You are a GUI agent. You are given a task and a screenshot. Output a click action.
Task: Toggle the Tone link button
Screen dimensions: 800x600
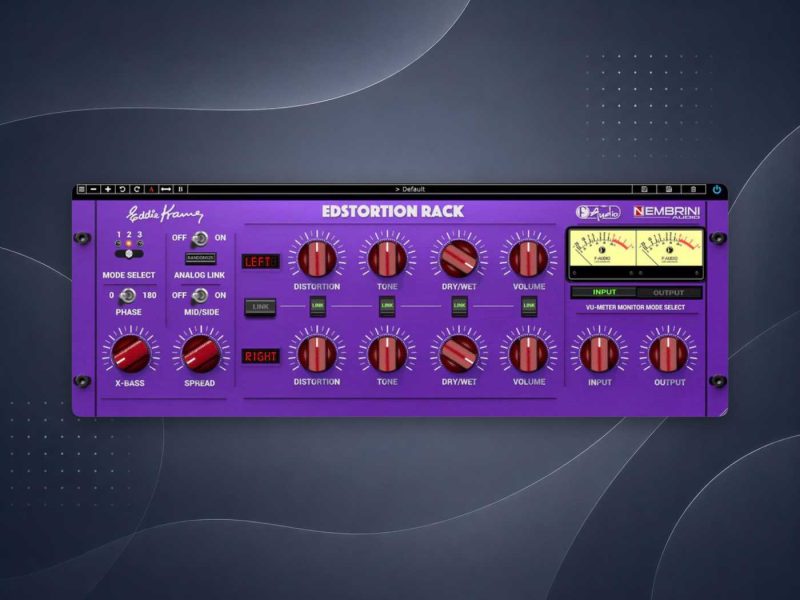387,306
